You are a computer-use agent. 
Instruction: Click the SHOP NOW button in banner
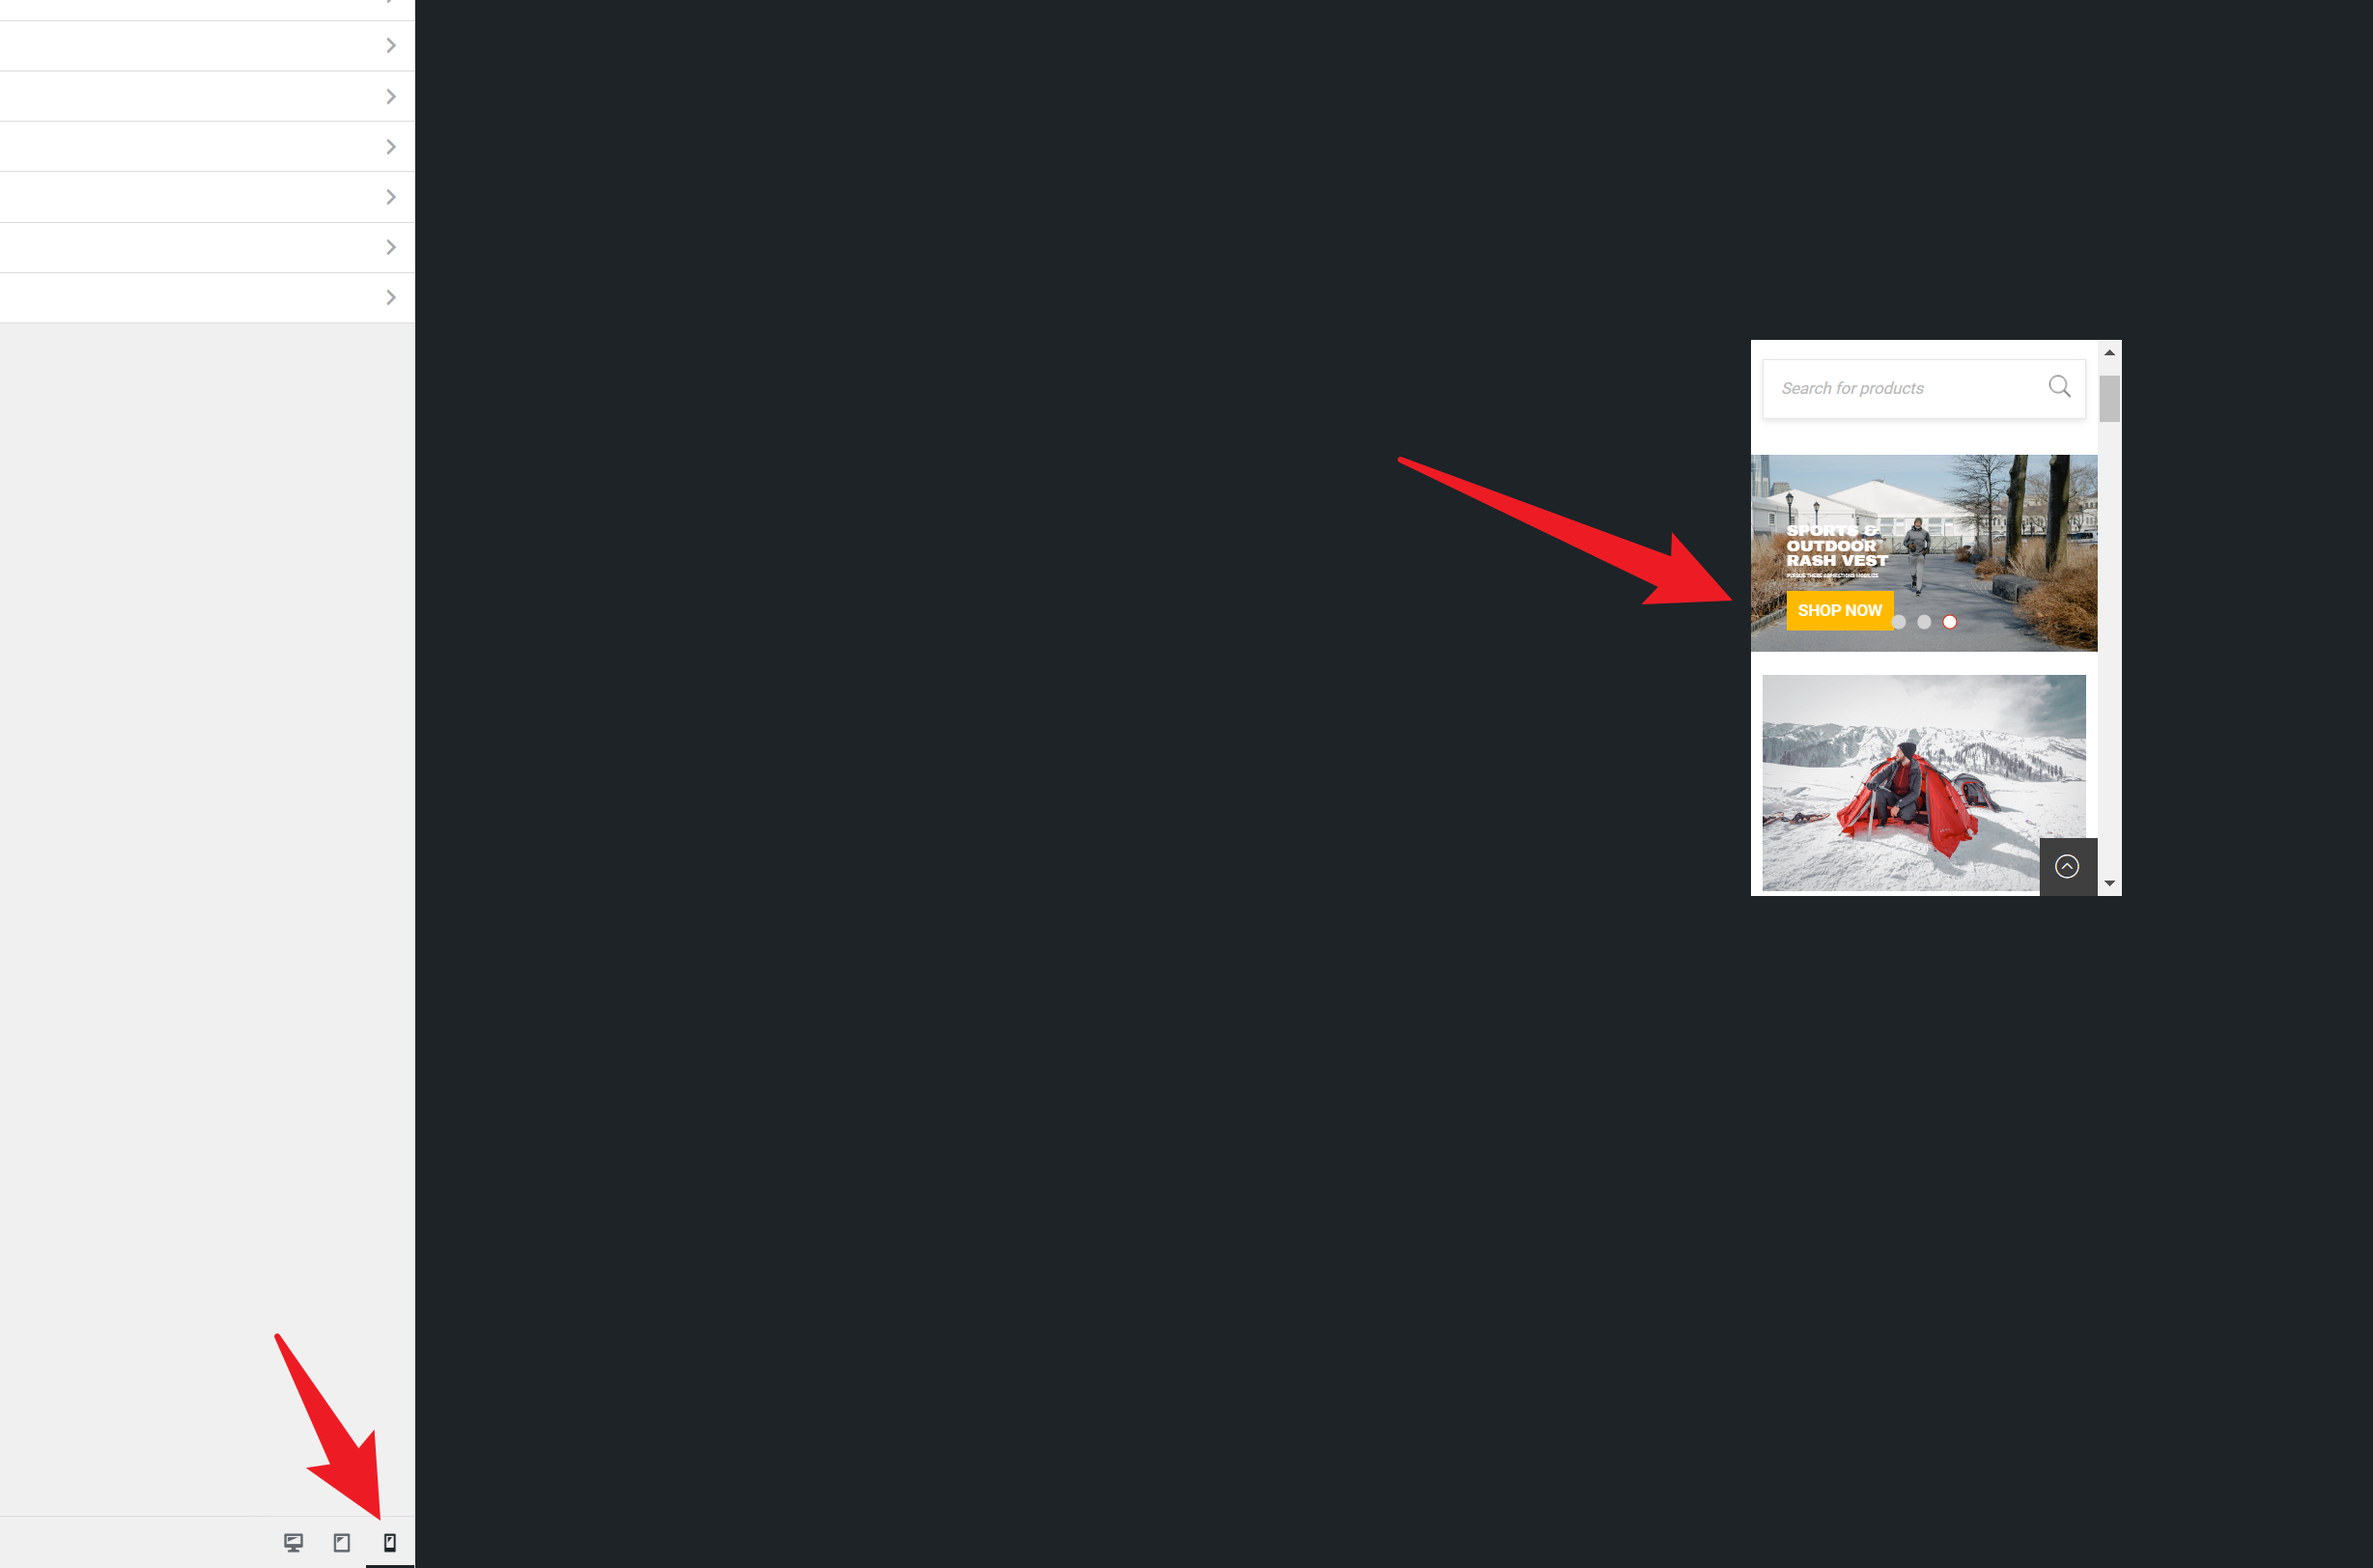[1839, 611]
